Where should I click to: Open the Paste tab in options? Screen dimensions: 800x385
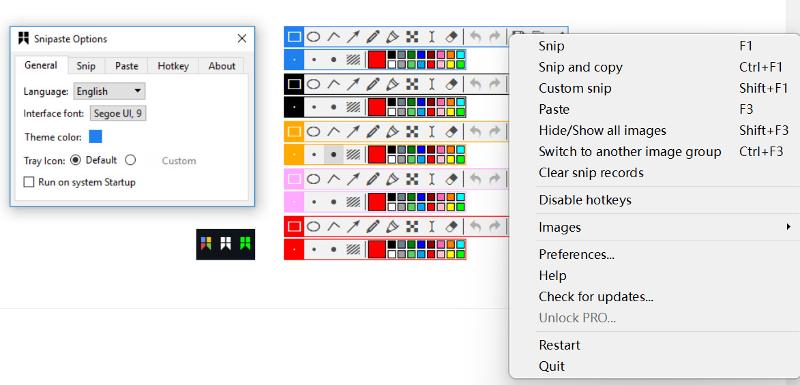pyautogui.click(x=127, y=66)
